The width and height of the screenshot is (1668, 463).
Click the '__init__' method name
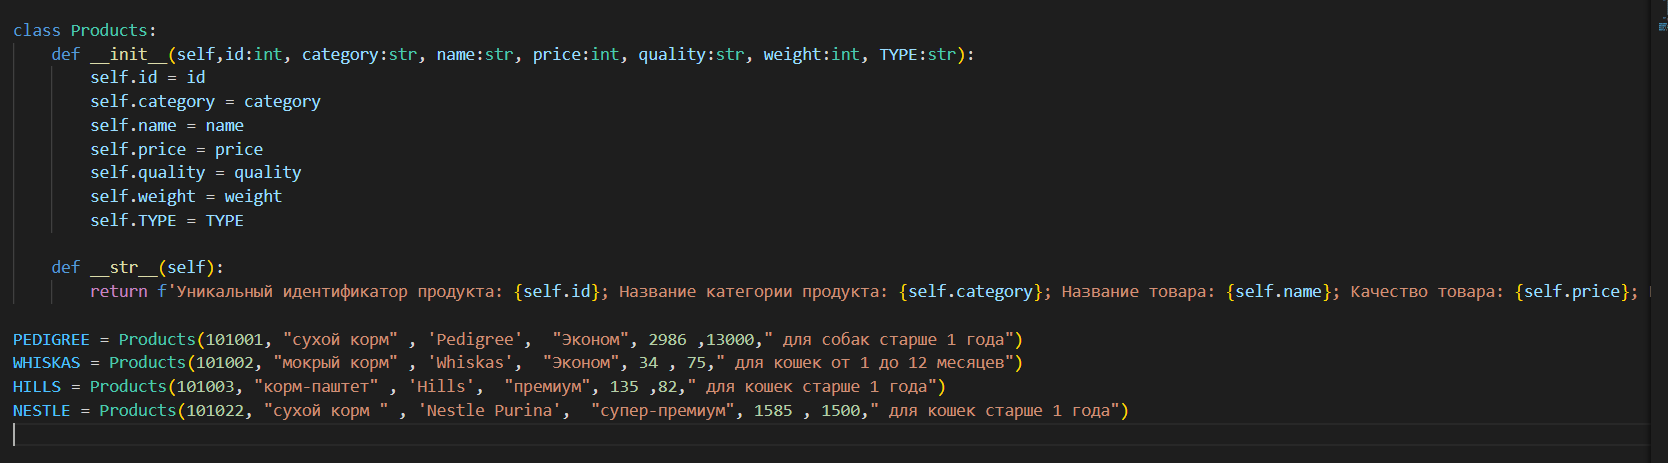click(x=129, y=54)
